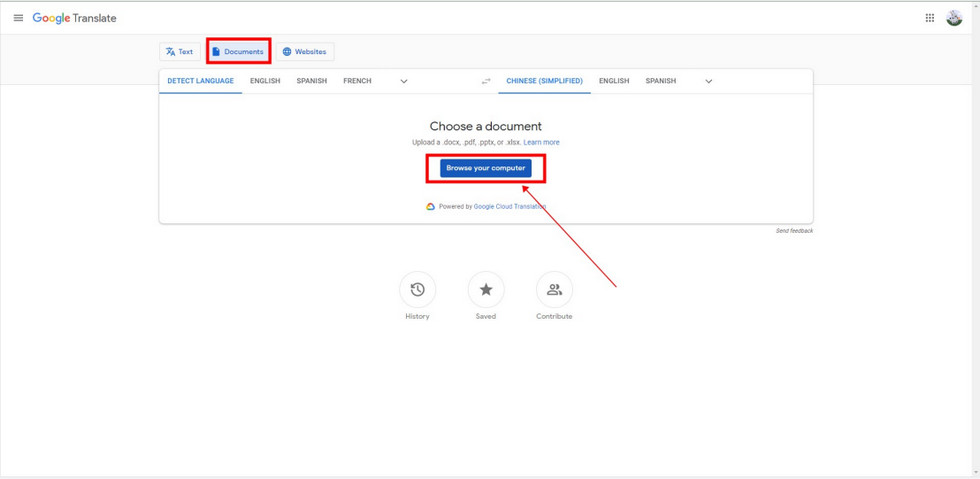Click the Google Translate logo
The width and height of the screenshot is (980, 479).
74,18
